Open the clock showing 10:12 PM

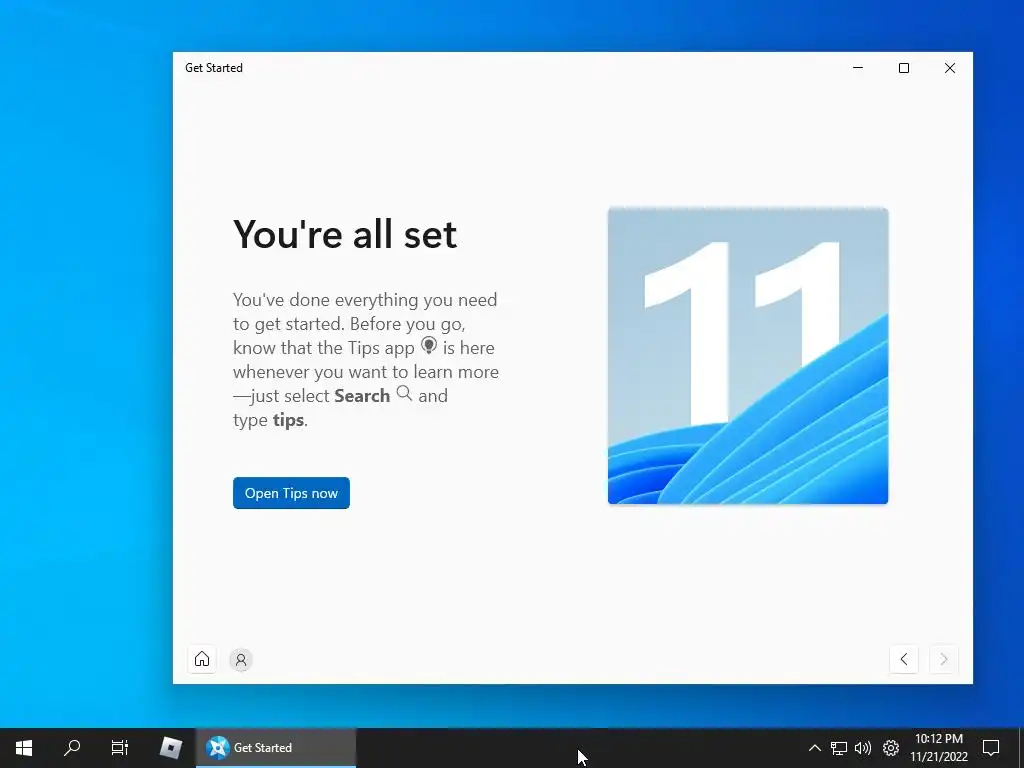(x=939, y=748)
